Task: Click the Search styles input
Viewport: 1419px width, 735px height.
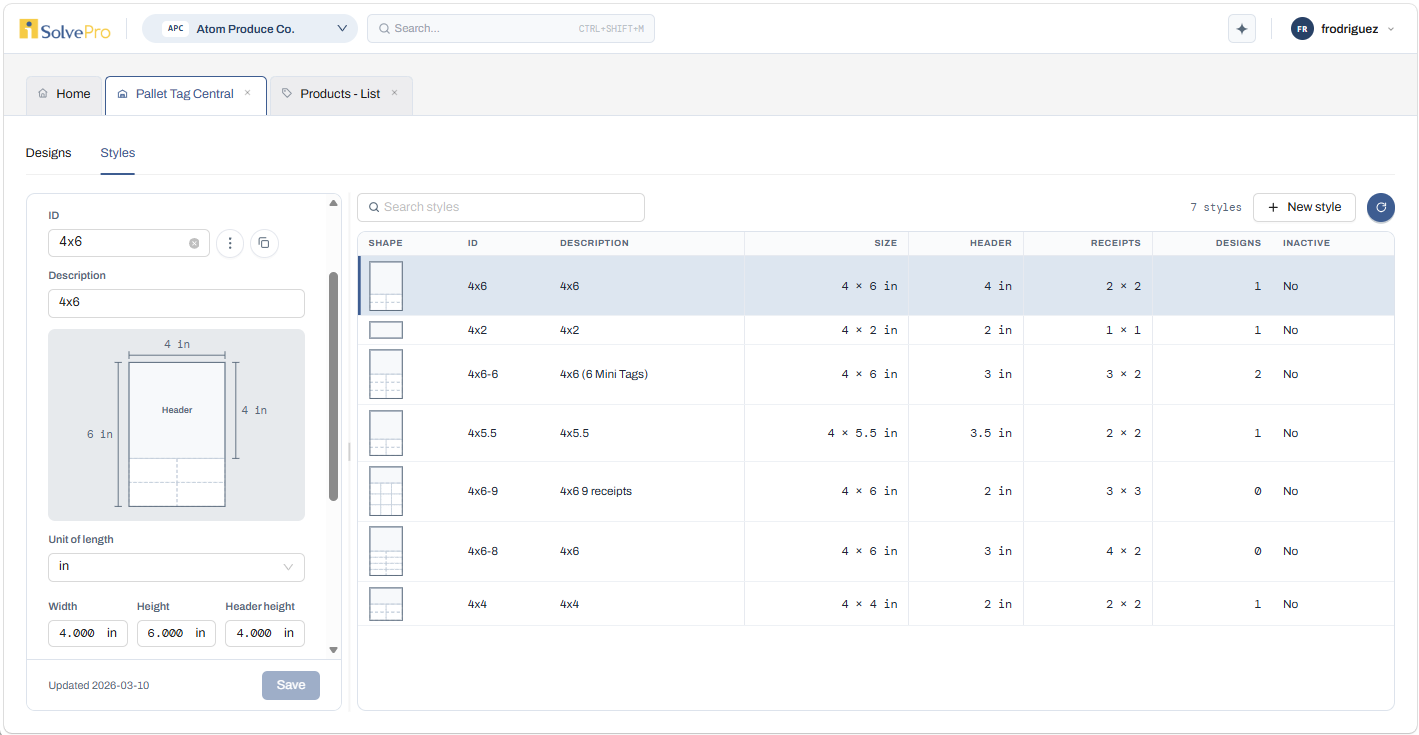Action: [x=501, y=207]
